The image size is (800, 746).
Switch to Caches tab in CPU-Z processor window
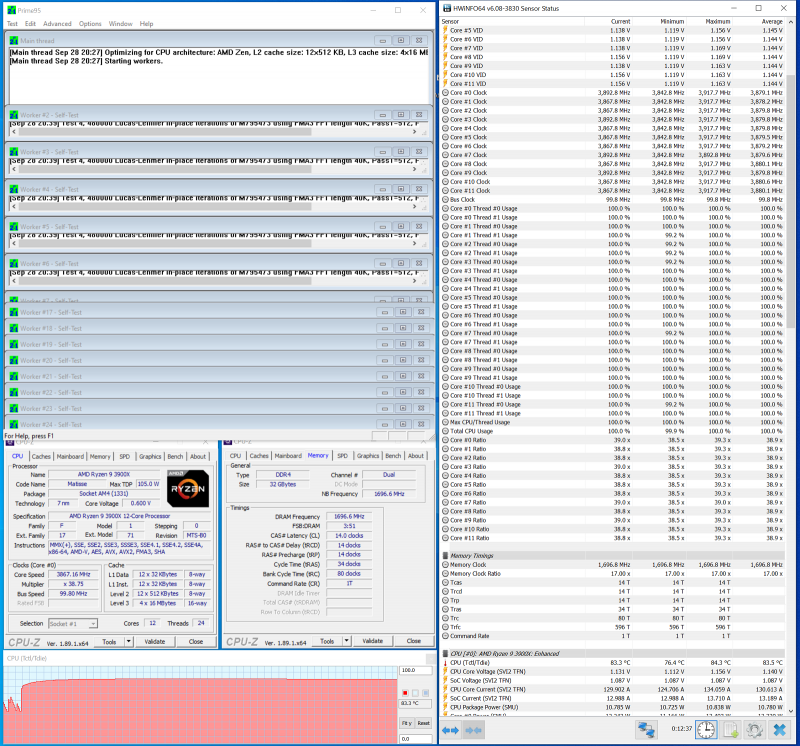(x=41, y=457)
